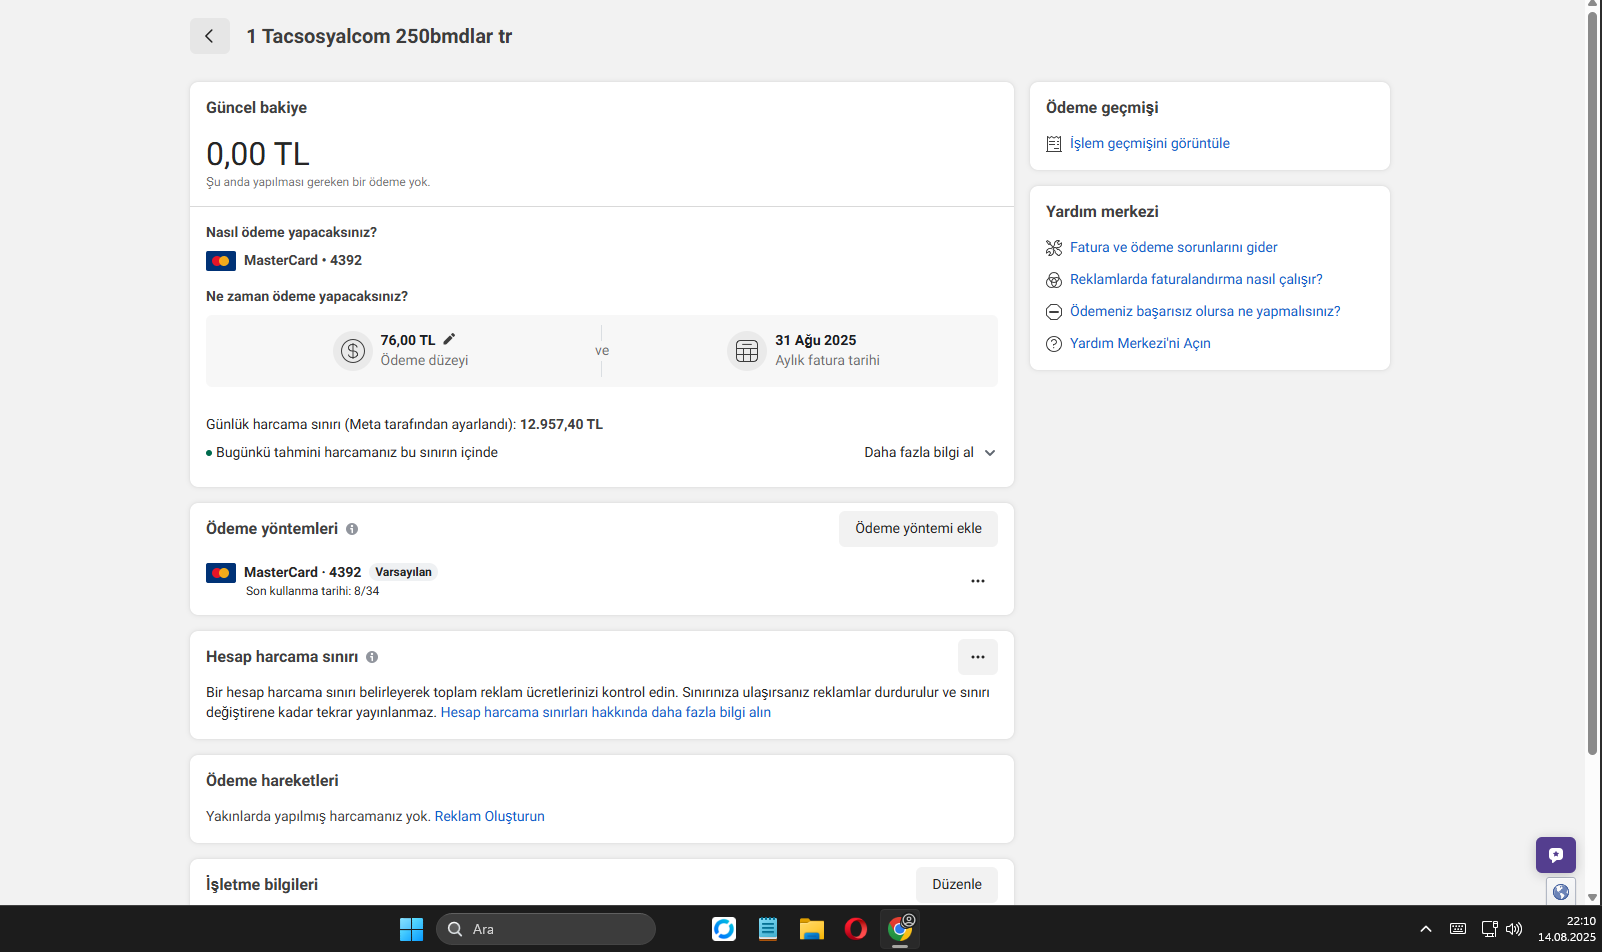Click icon beside Reklamlarda faturalandırma link
The image size is (1602, 952).
[1054, 280]
